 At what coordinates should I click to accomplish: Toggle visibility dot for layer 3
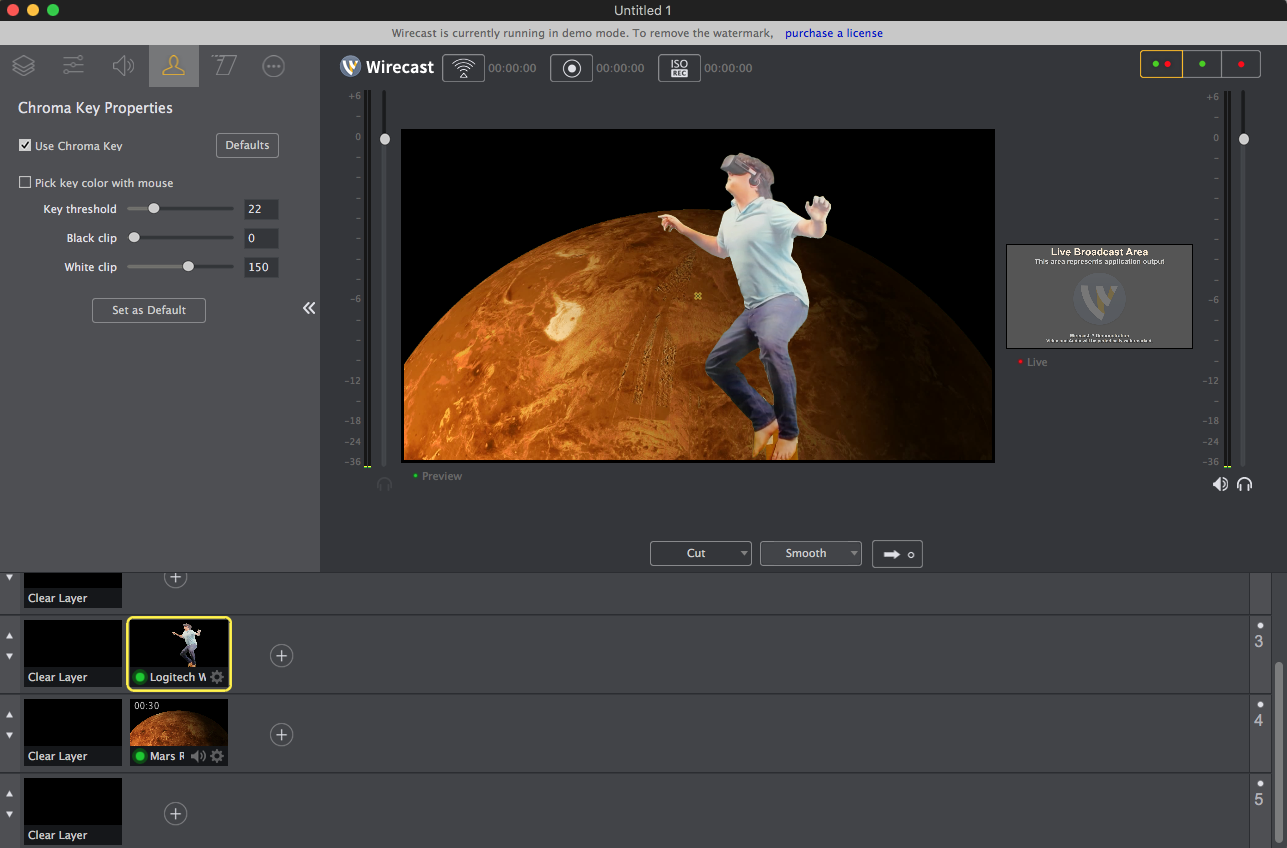(x=1260, y=625)
